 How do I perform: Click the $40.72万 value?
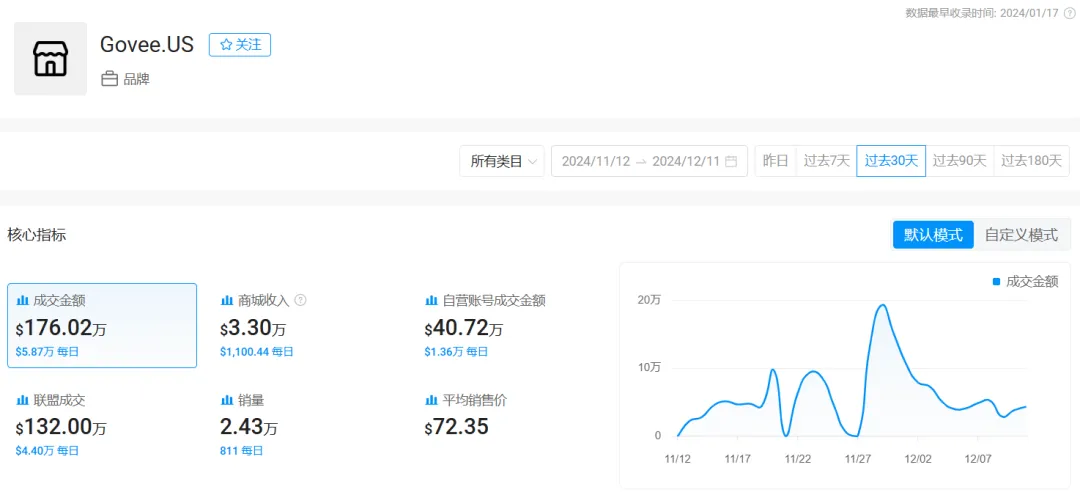coord(464,327)
